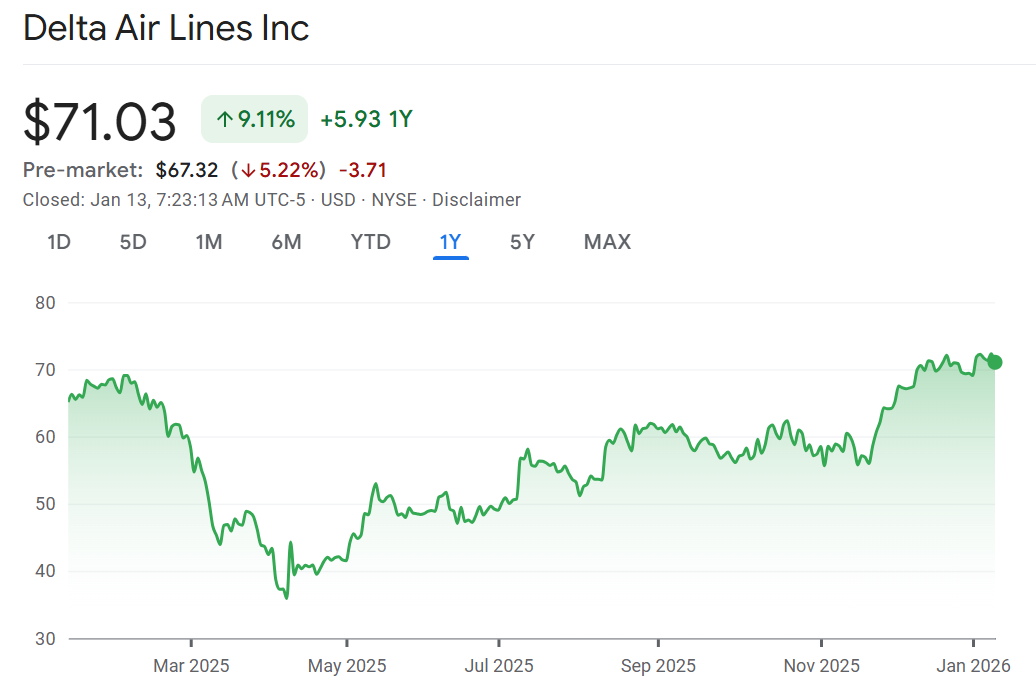The height and width of the screenshot is (697, 1036).
Task: Click the green up-arrow in 9.11% badge
Action: tap(224, 121)
